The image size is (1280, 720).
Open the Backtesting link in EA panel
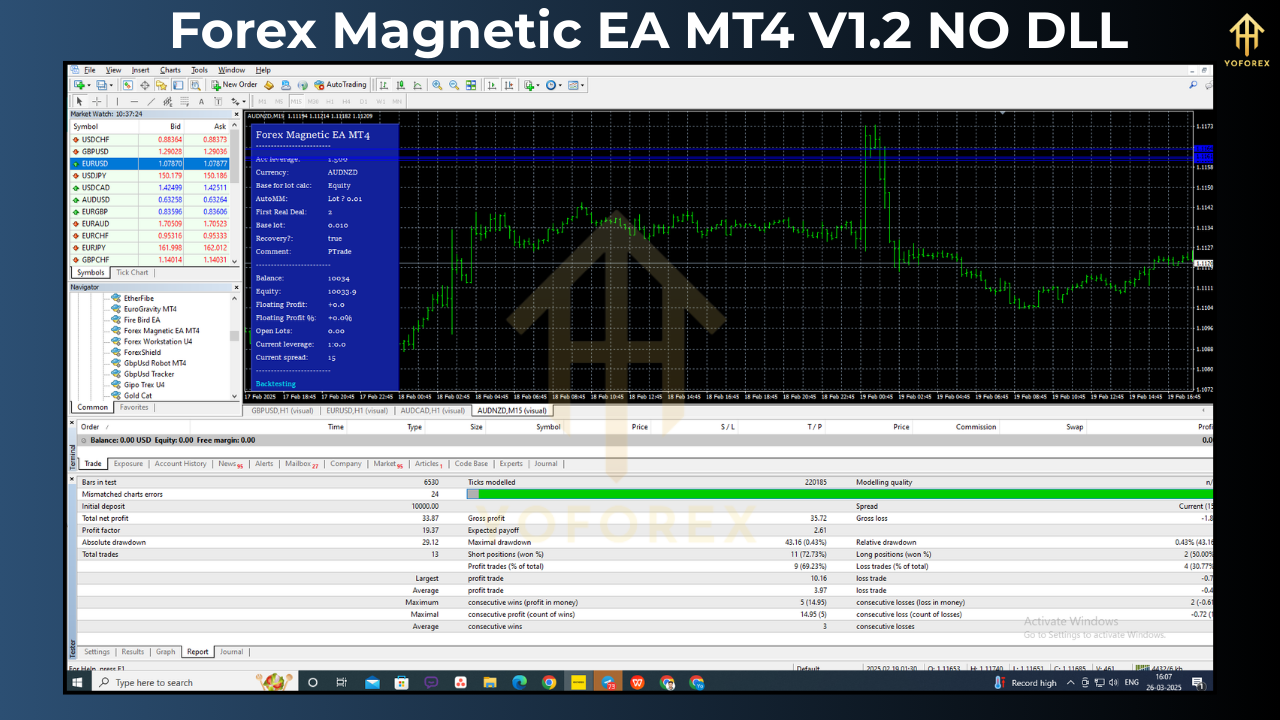pyautogui.click(x=275, y=383)
